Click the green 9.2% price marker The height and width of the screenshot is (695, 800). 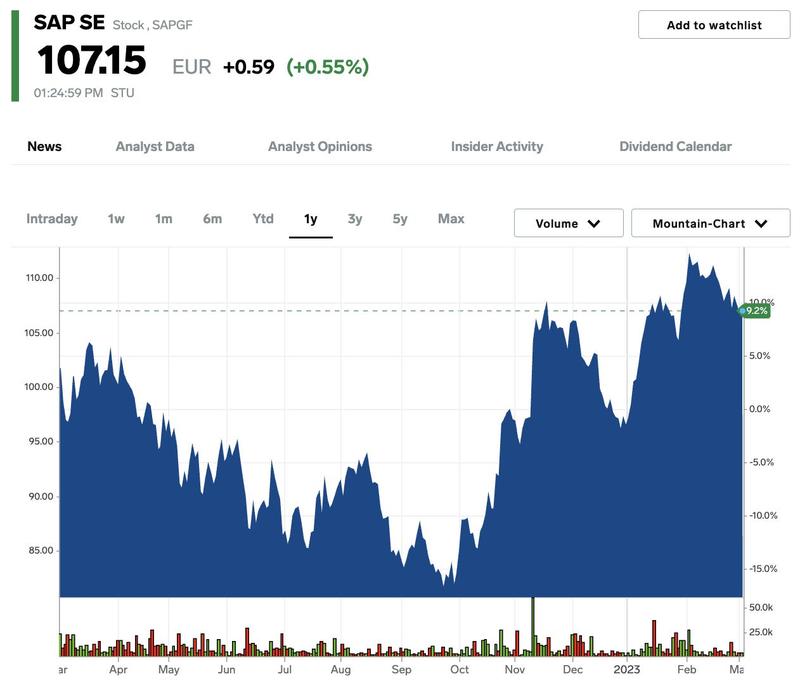(756, 311)
